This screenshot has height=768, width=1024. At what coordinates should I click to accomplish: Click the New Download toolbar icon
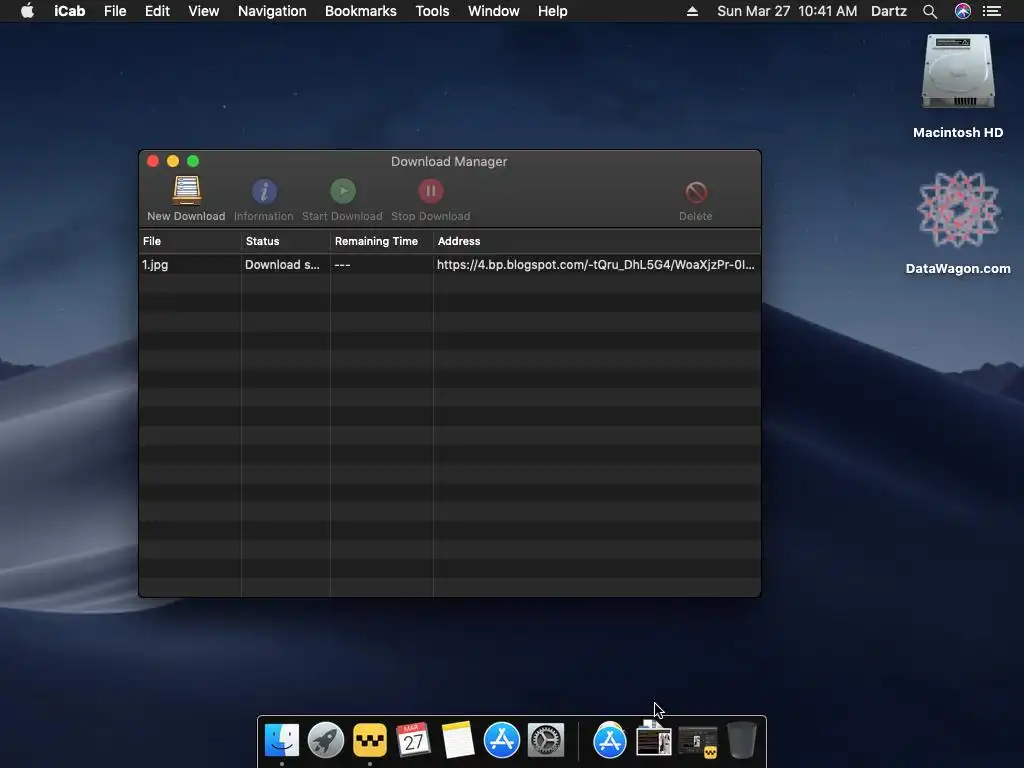(x=186, y=191)
